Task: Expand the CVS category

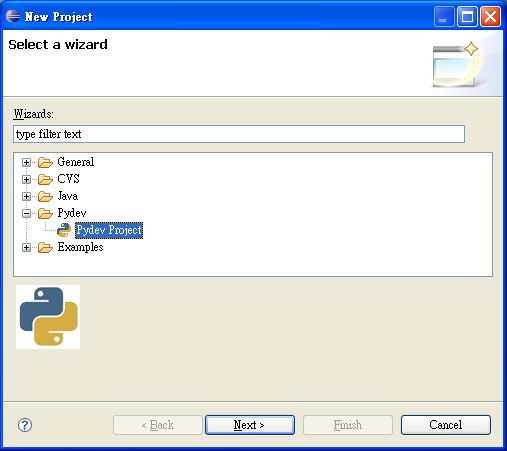Action: coord(26,179)
